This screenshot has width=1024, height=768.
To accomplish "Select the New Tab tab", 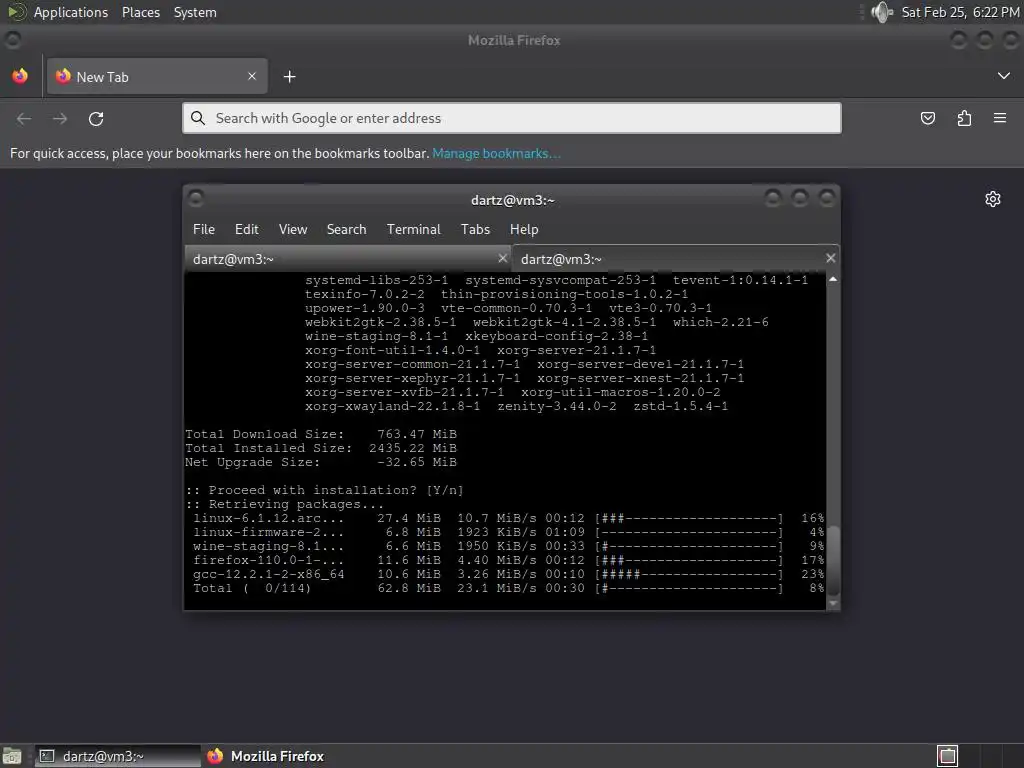I will (x=157, y=76).
